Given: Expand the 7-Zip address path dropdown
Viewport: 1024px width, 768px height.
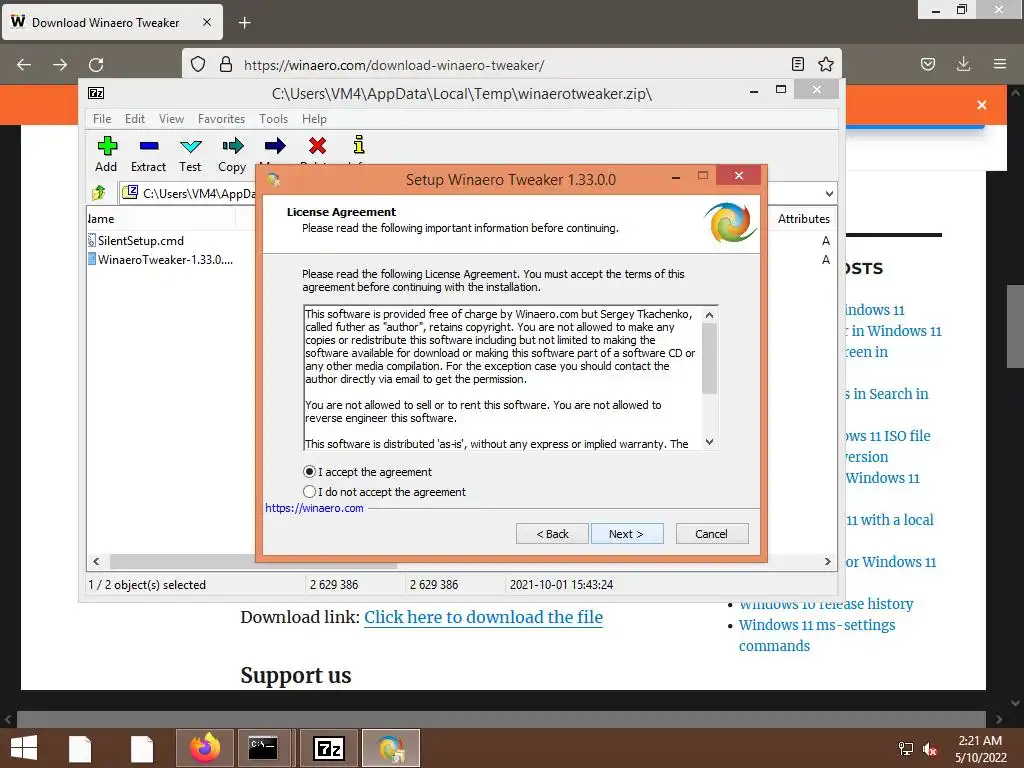Looking at the screenshot, I should pyautogui.click(x=829, y=193).
